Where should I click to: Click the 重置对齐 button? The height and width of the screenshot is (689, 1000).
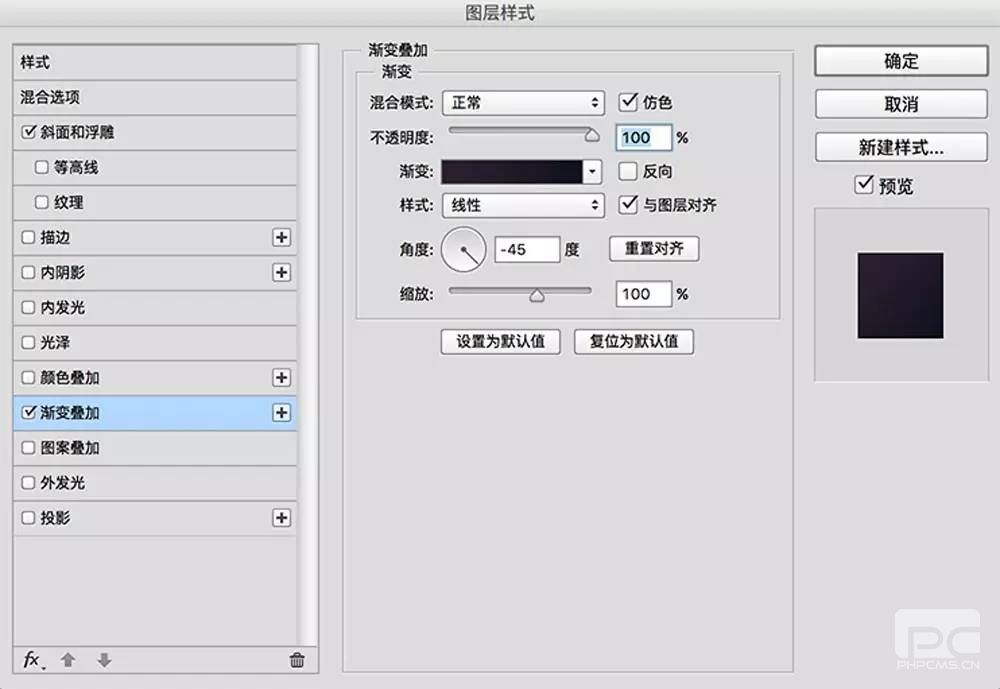tap(654, 249)
